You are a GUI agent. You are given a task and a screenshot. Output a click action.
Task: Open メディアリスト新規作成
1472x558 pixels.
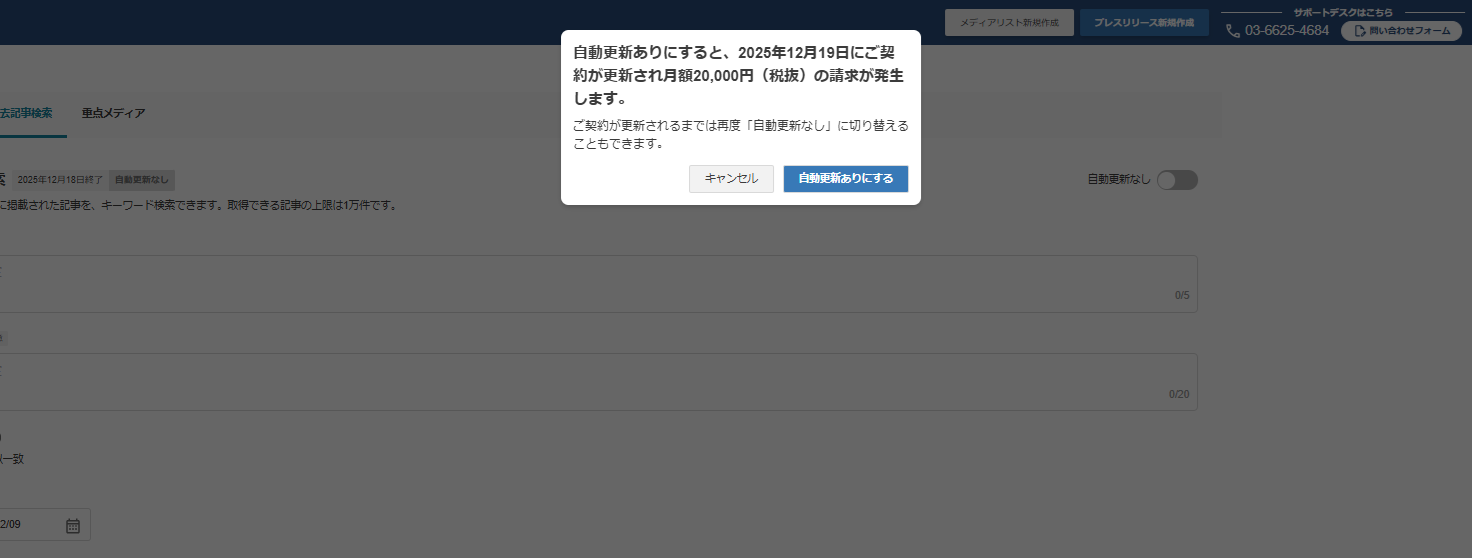(1009, 22)
